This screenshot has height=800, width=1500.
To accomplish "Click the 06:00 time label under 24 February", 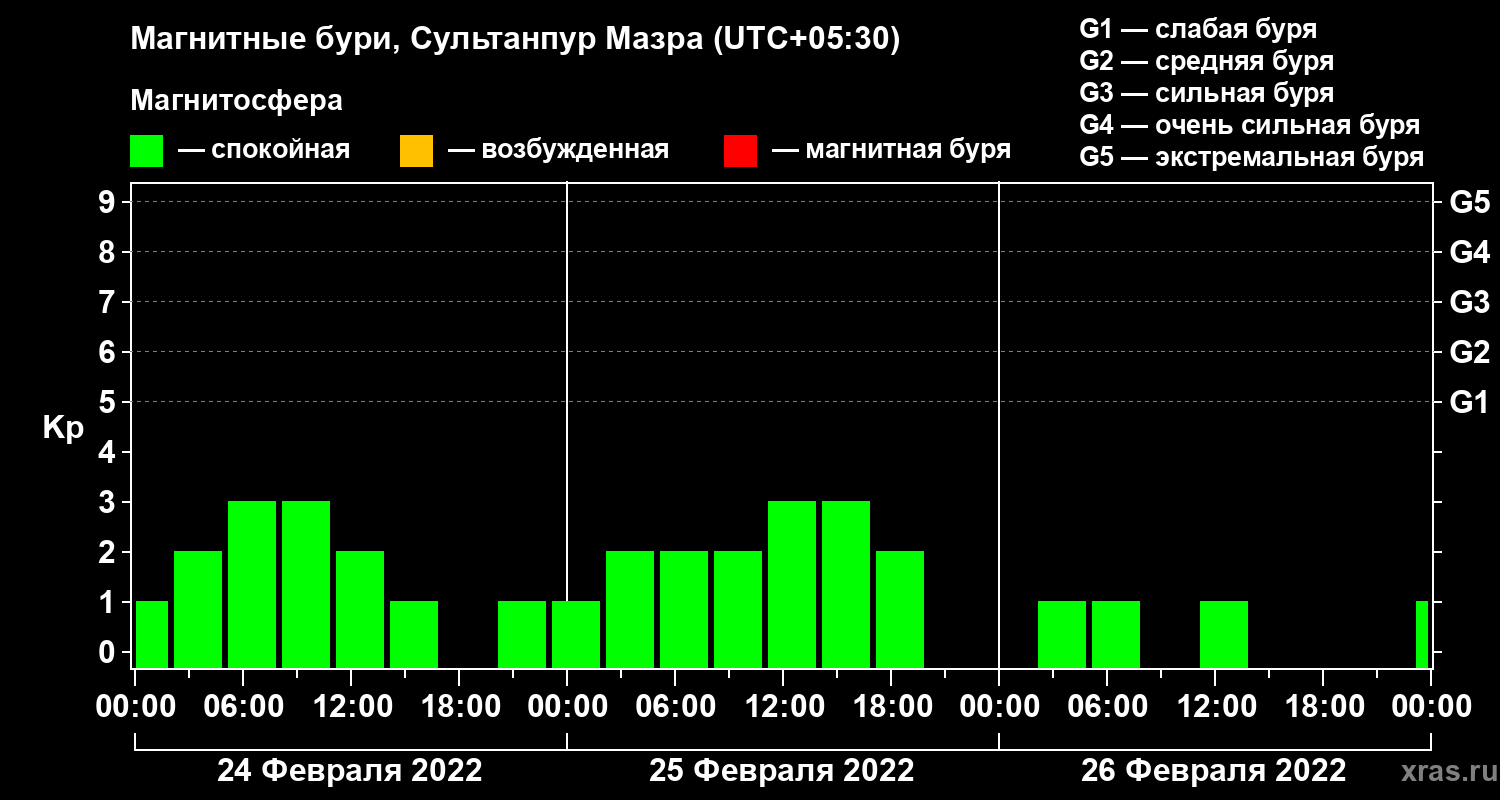I will 243,707.
